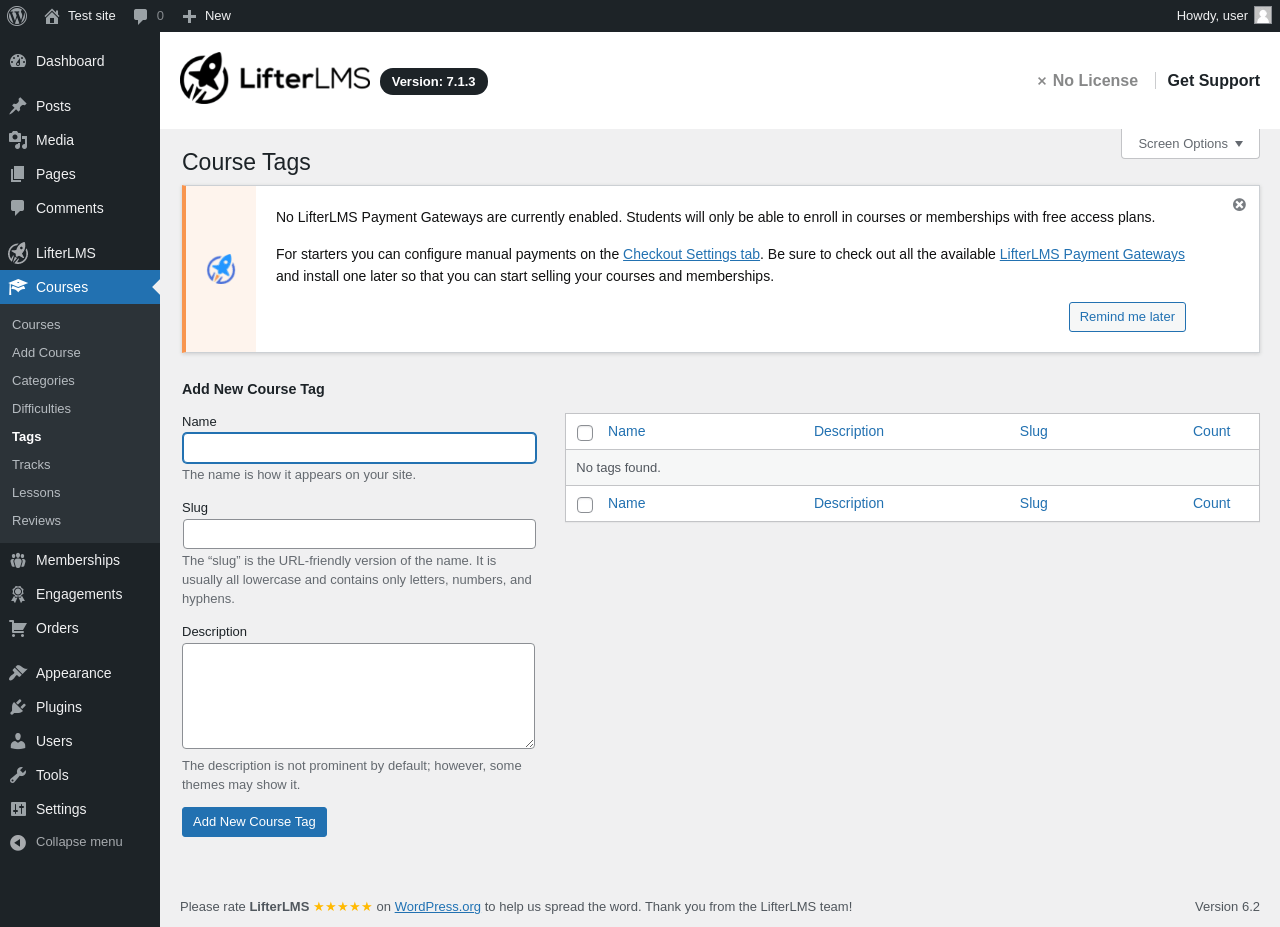Open the New content menu
Viewport: 1280px width, 927px height.
(x=207, y=16)
